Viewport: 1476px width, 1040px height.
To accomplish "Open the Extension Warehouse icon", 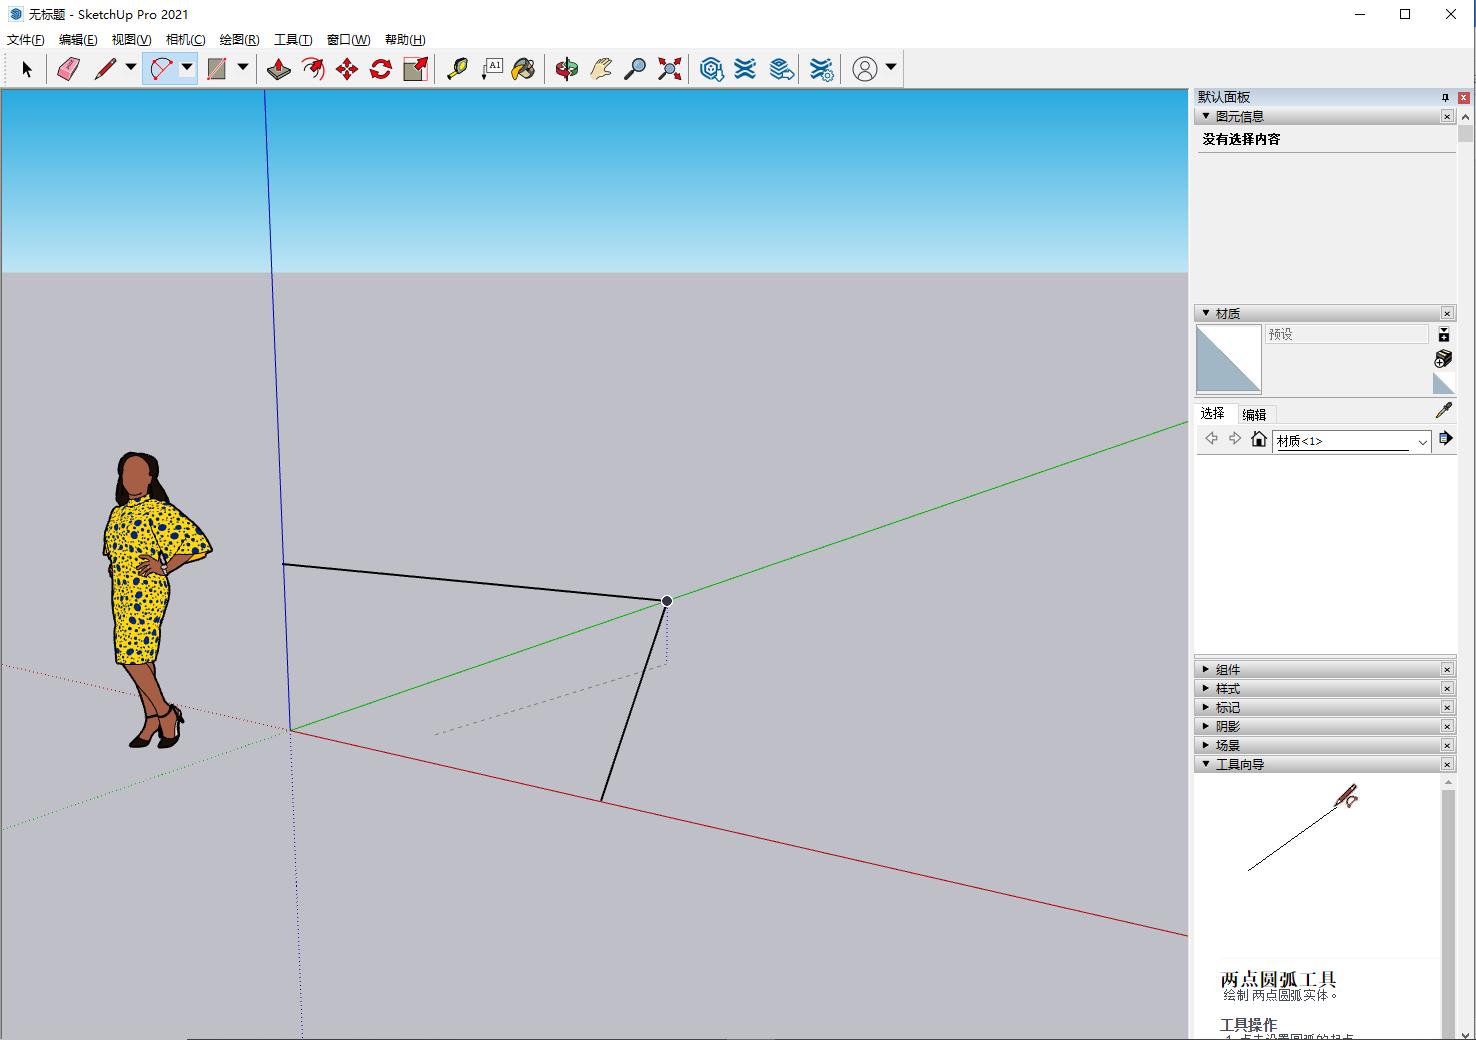I will tap(745, 69).
